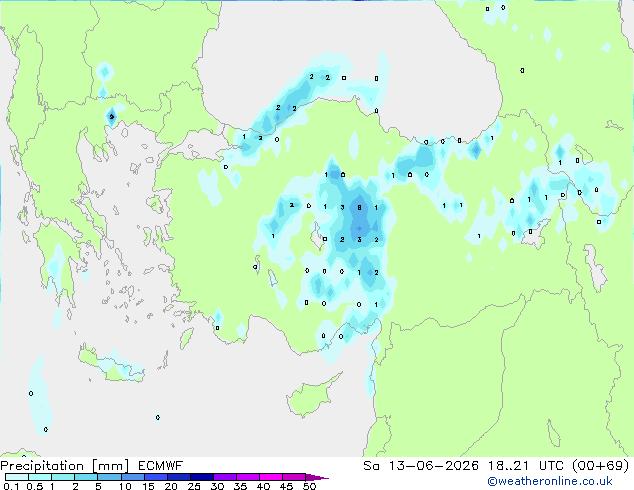Click the 'ECMWF' model label
Viewport: 634px width, 490px height.
161,466
